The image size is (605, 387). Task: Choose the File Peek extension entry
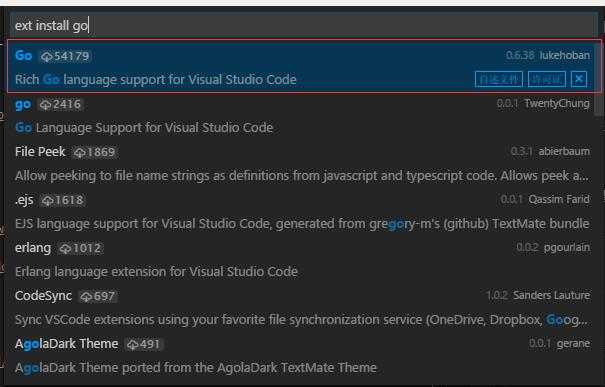(304, 164)
